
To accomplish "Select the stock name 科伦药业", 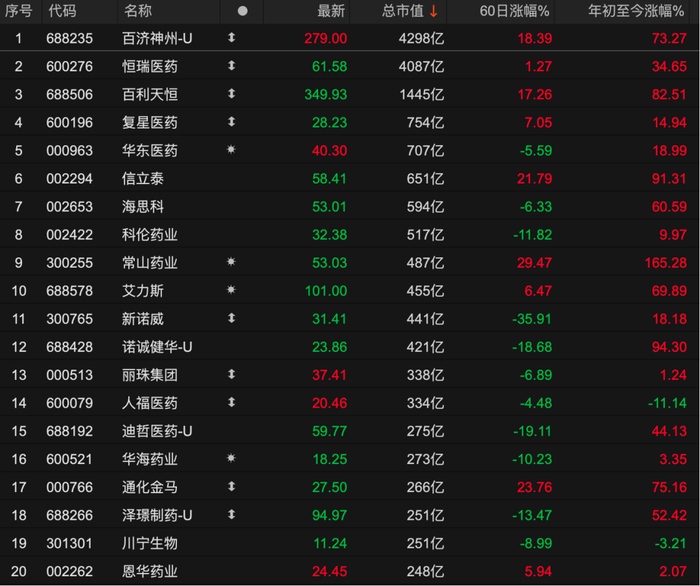I will point(150,235).
